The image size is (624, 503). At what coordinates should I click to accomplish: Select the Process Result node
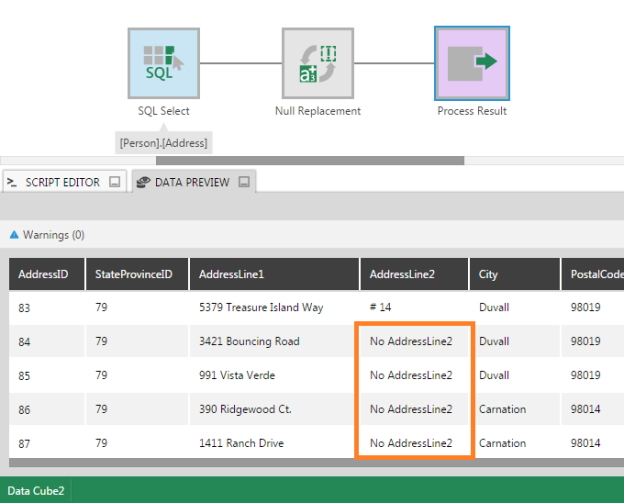tap(471, 63)
